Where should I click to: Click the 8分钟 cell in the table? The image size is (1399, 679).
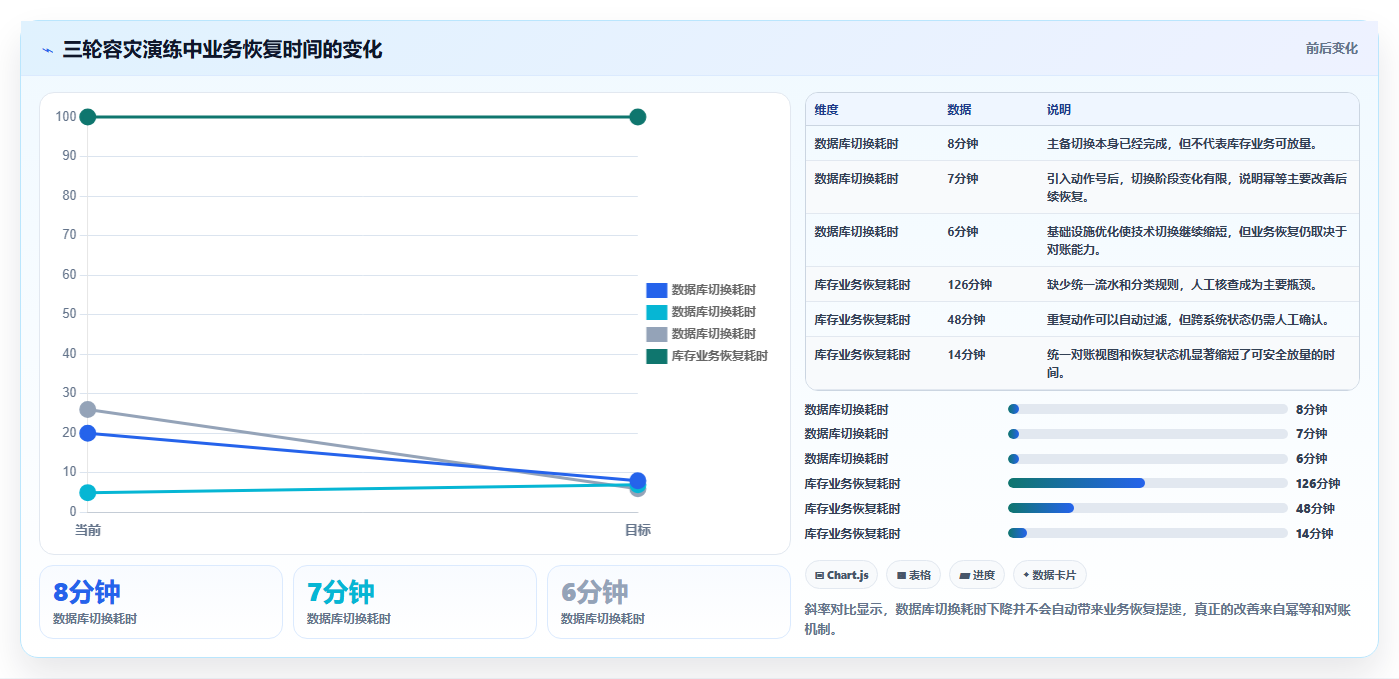(x=963, y=144)
